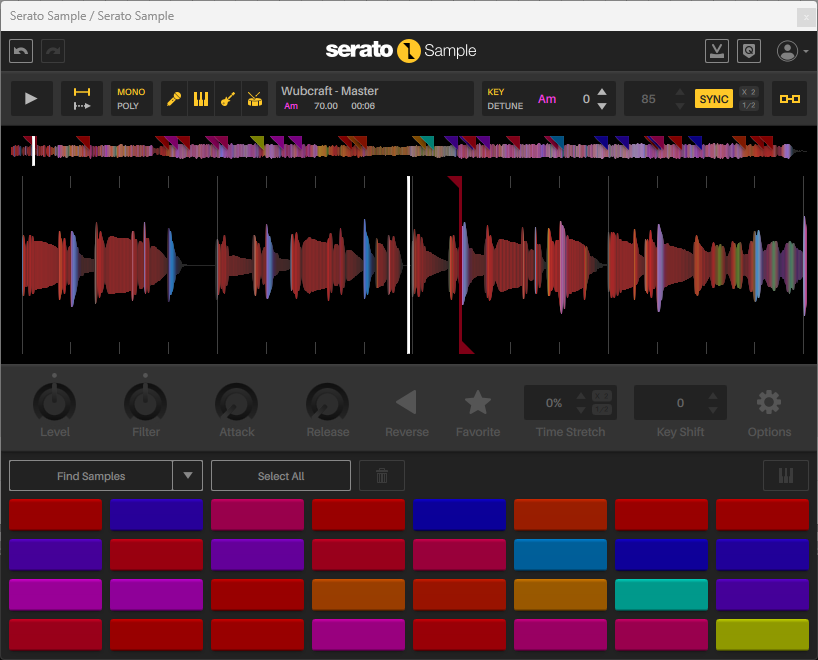Click the Level knob
Image resolution: width=818 pixels, height=660 pixels.
[x=55, y=402]
